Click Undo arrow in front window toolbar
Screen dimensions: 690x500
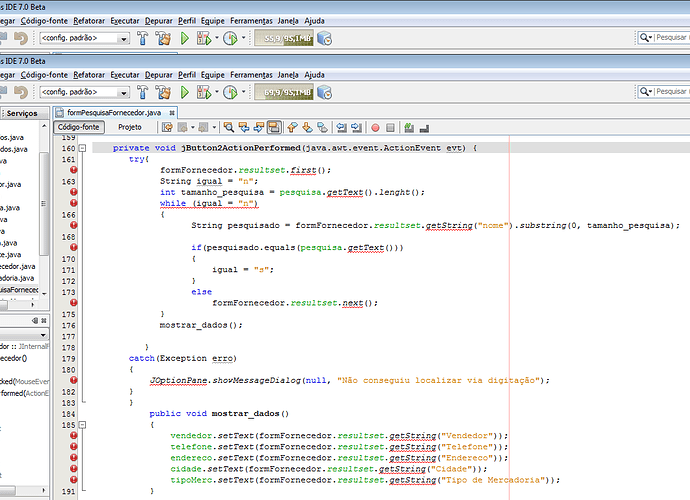[x=20, y=92]
